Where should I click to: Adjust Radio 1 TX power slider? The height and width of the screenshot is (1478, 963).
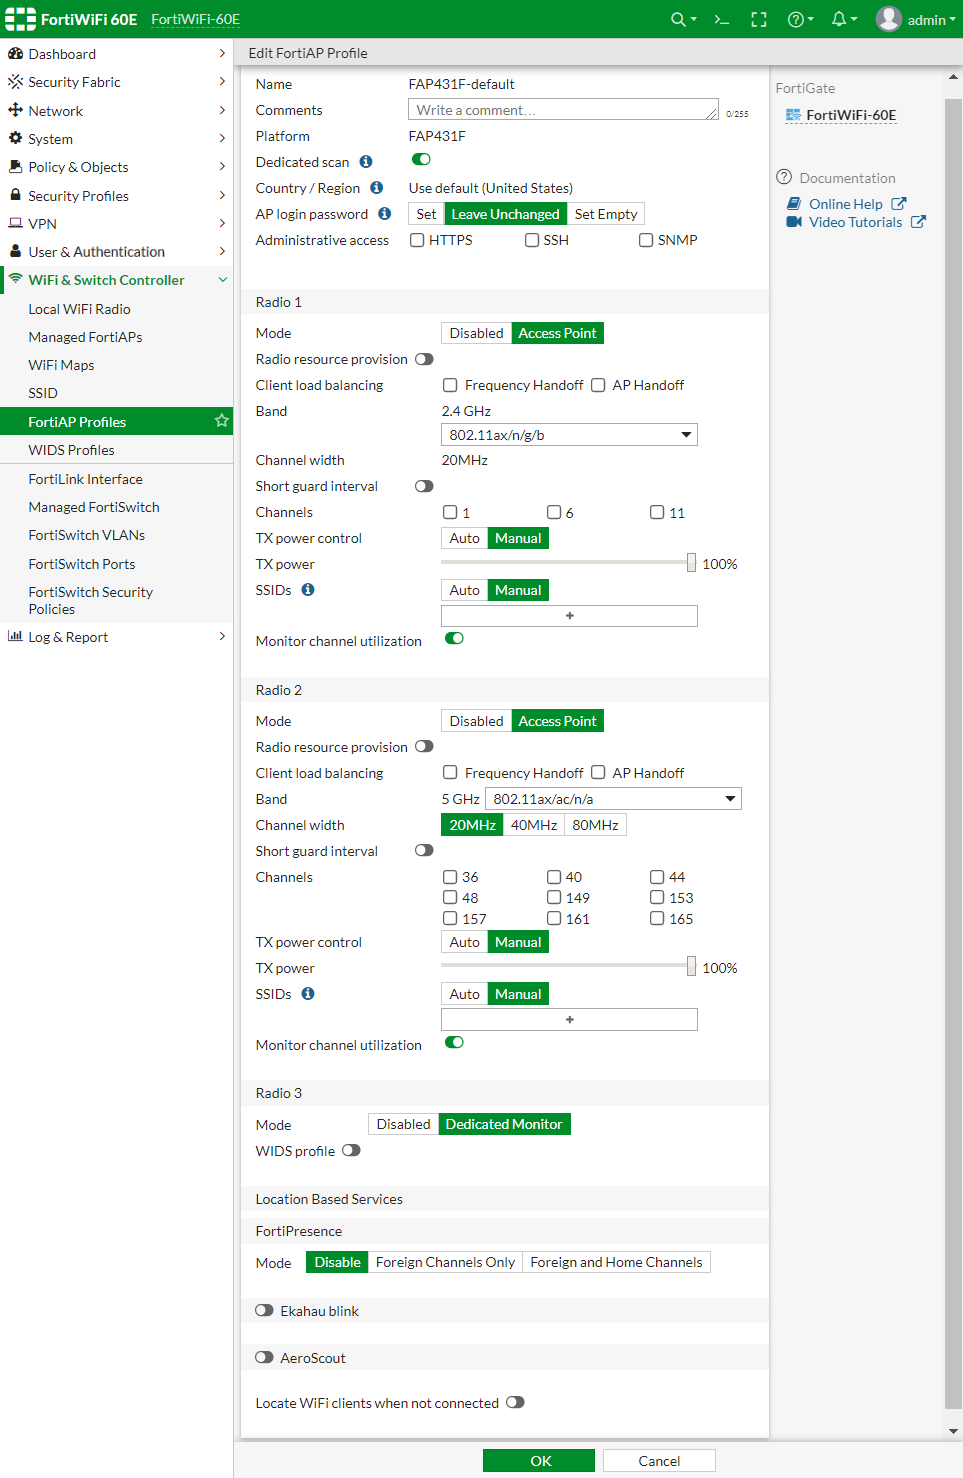pyautogui.click(x=691, y=563)
